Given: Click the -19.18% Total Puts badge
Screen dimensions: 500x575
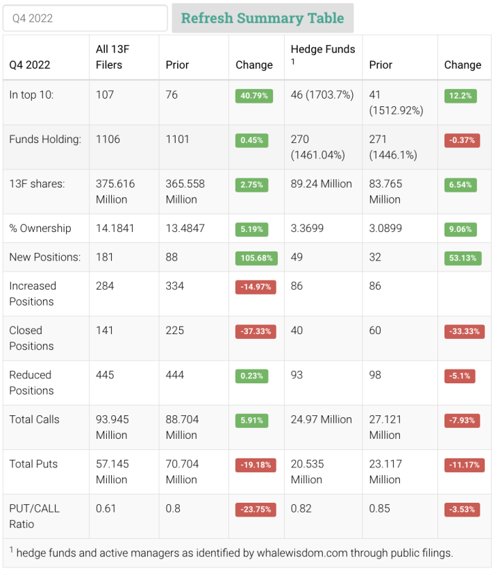Looking at the screenshot, I should pyautogui.click(x=255, y=465).
